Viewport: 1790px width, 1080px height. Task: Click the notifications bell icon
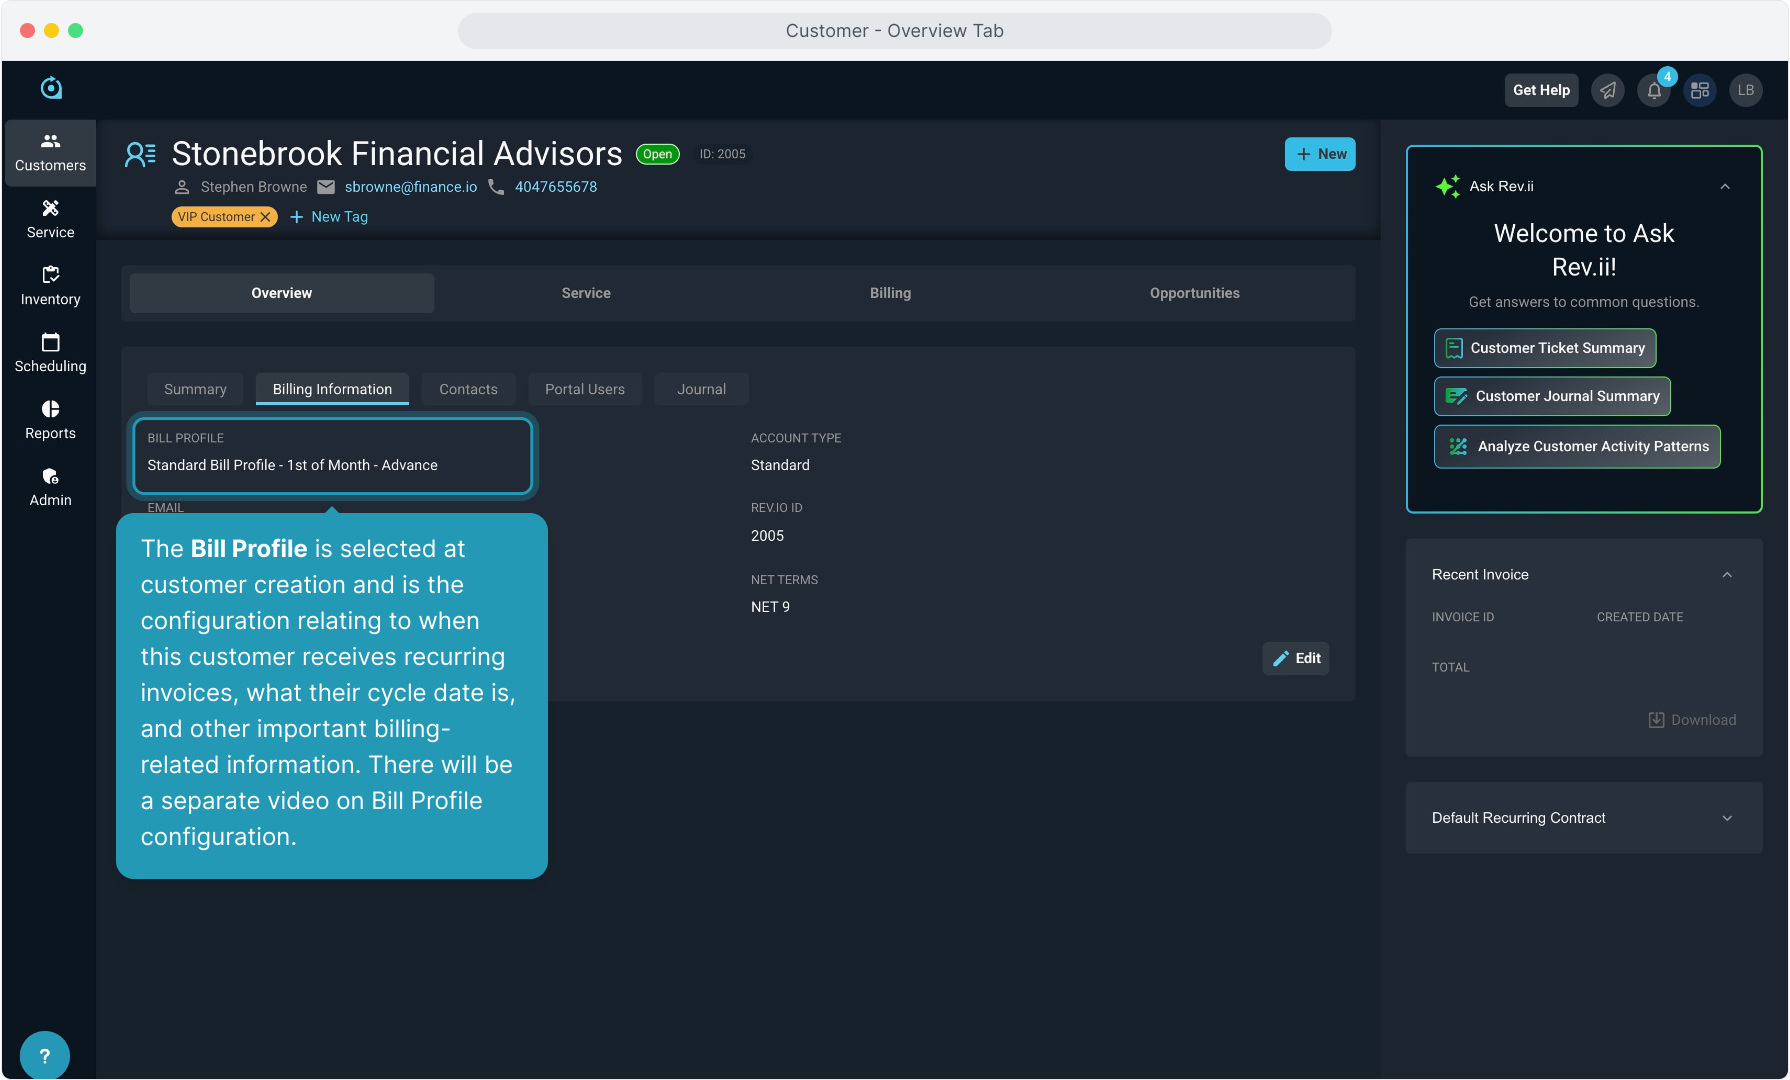1654,91
